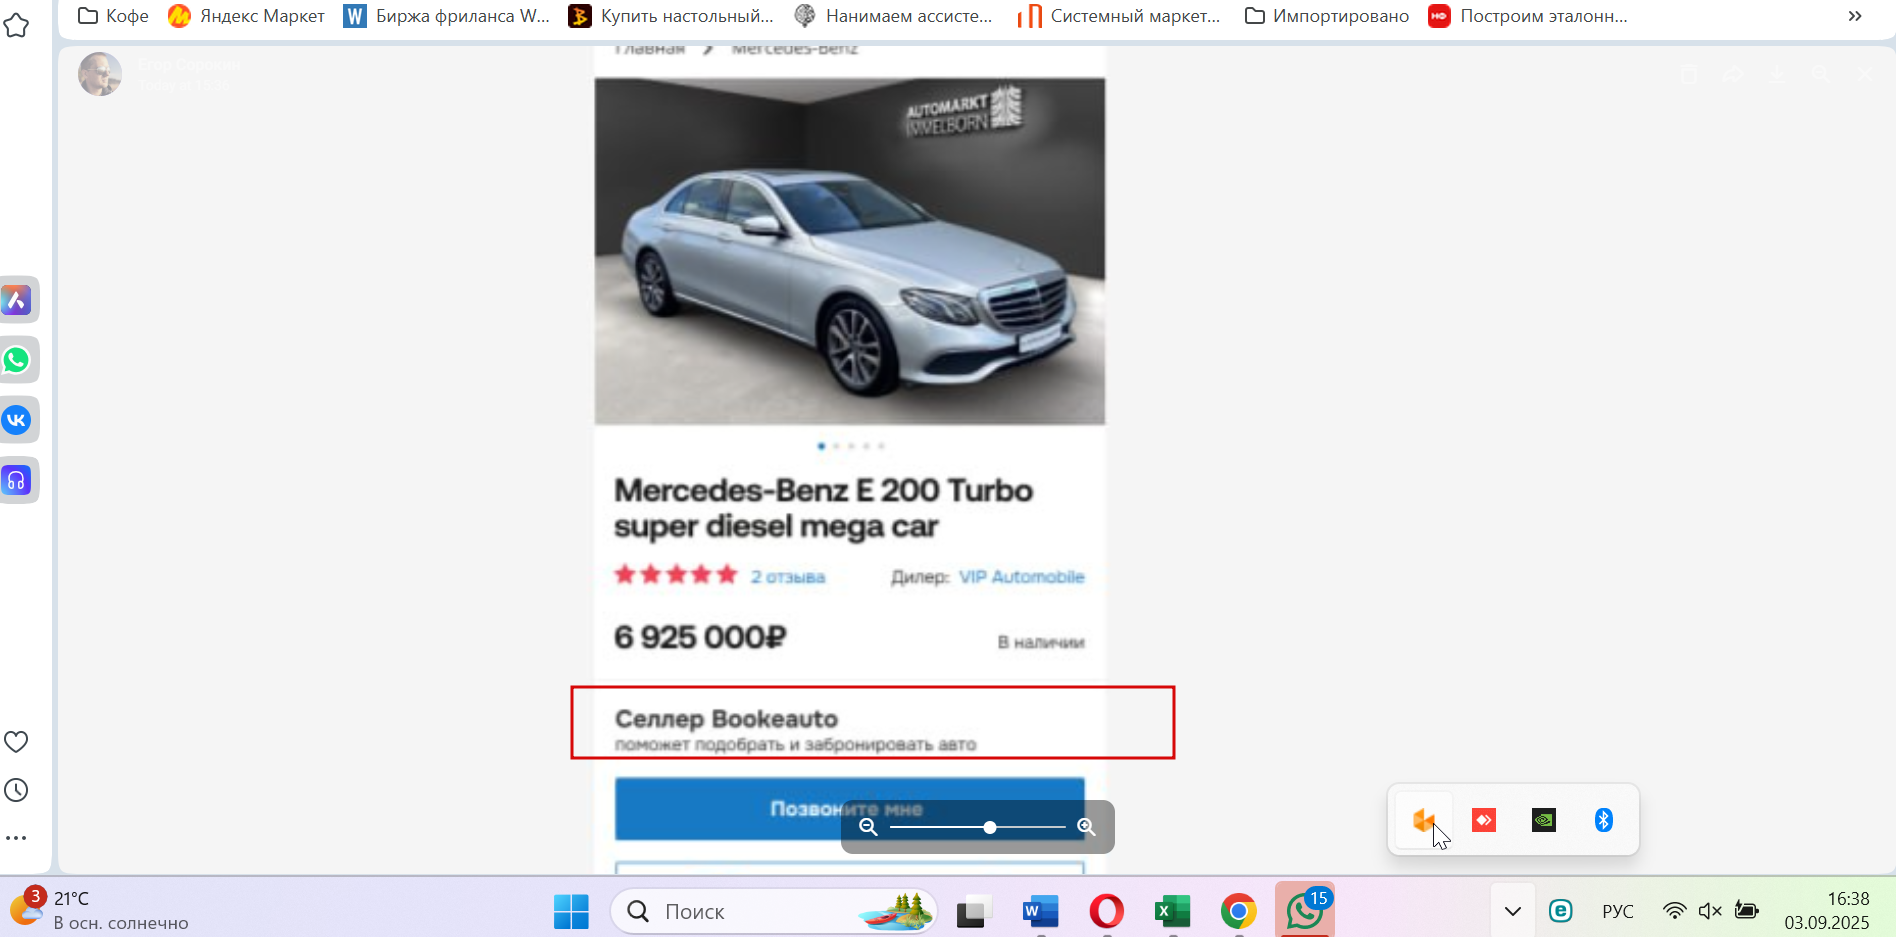Click the Поиск taskbar search box
Image resolution: width=1896 pixels, height=937 pixels.
click(x=774, y=911)
